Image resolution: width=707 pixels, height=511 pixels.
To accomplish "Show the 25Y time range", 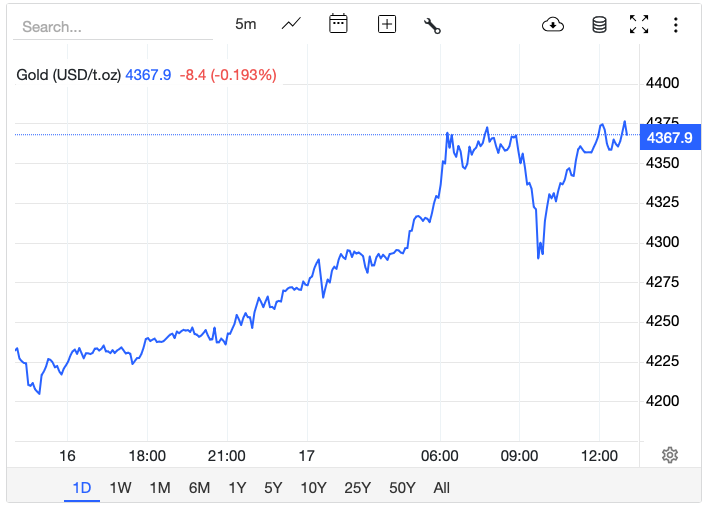I will coord(357,488).
